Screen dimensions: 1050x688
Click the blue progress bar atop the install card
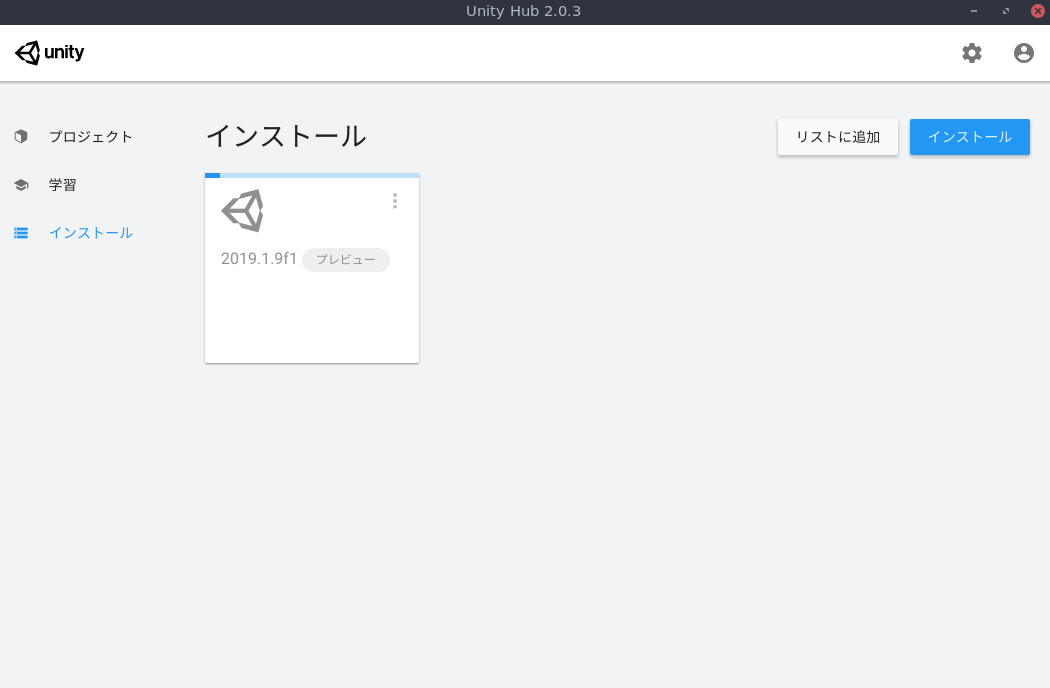pyautogui.click(x=211, y=174)
